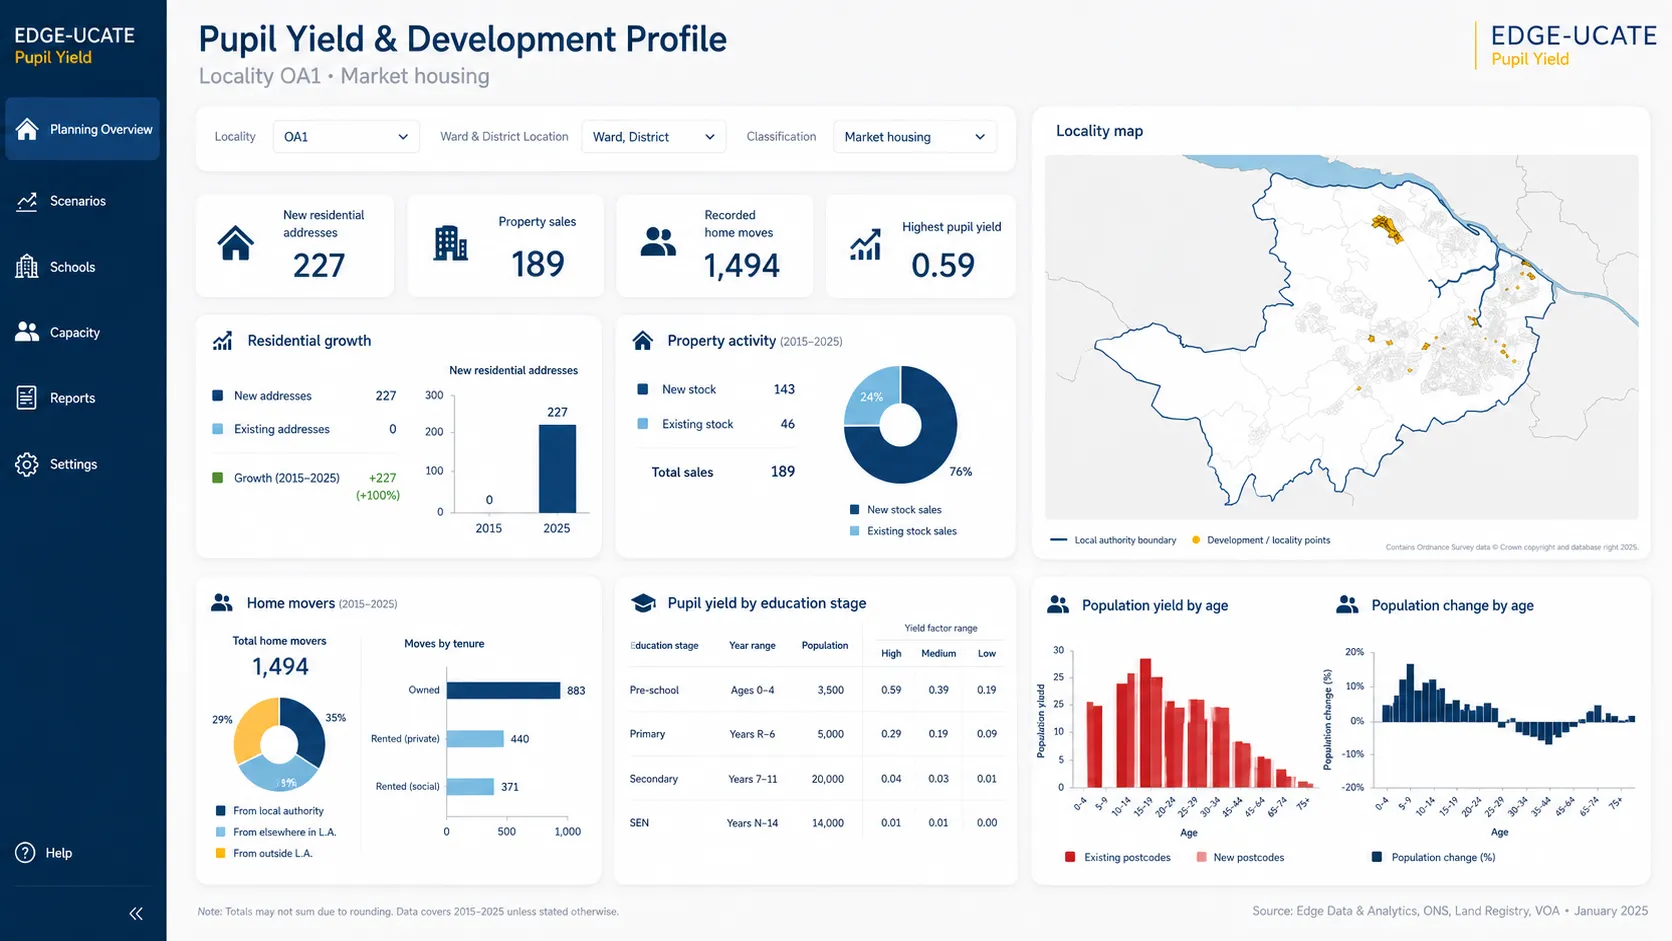Collapse sidebar with double chevron icon
Viewport: 1672px width, 941px height.
[x=136, y=913]
